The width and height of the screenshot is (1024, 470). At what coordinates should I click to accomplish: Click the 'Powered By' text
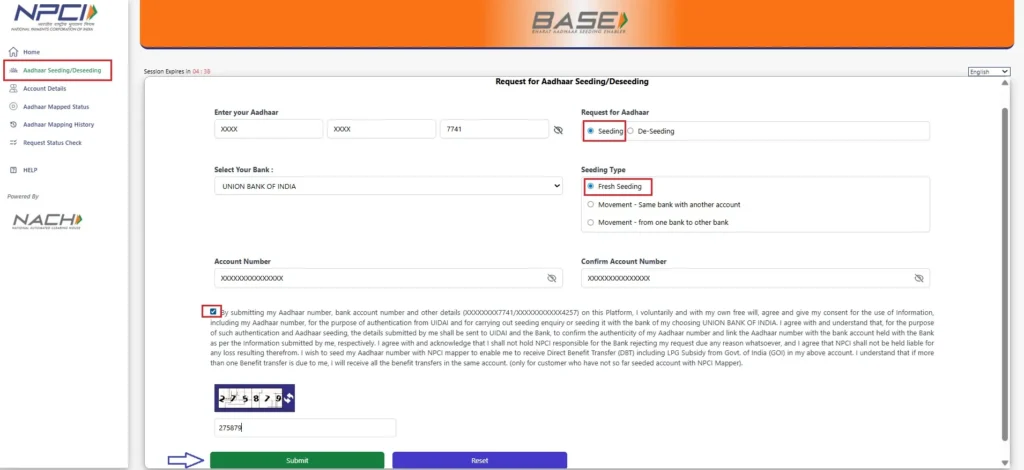pyautogui.click(x=24, y=196)
